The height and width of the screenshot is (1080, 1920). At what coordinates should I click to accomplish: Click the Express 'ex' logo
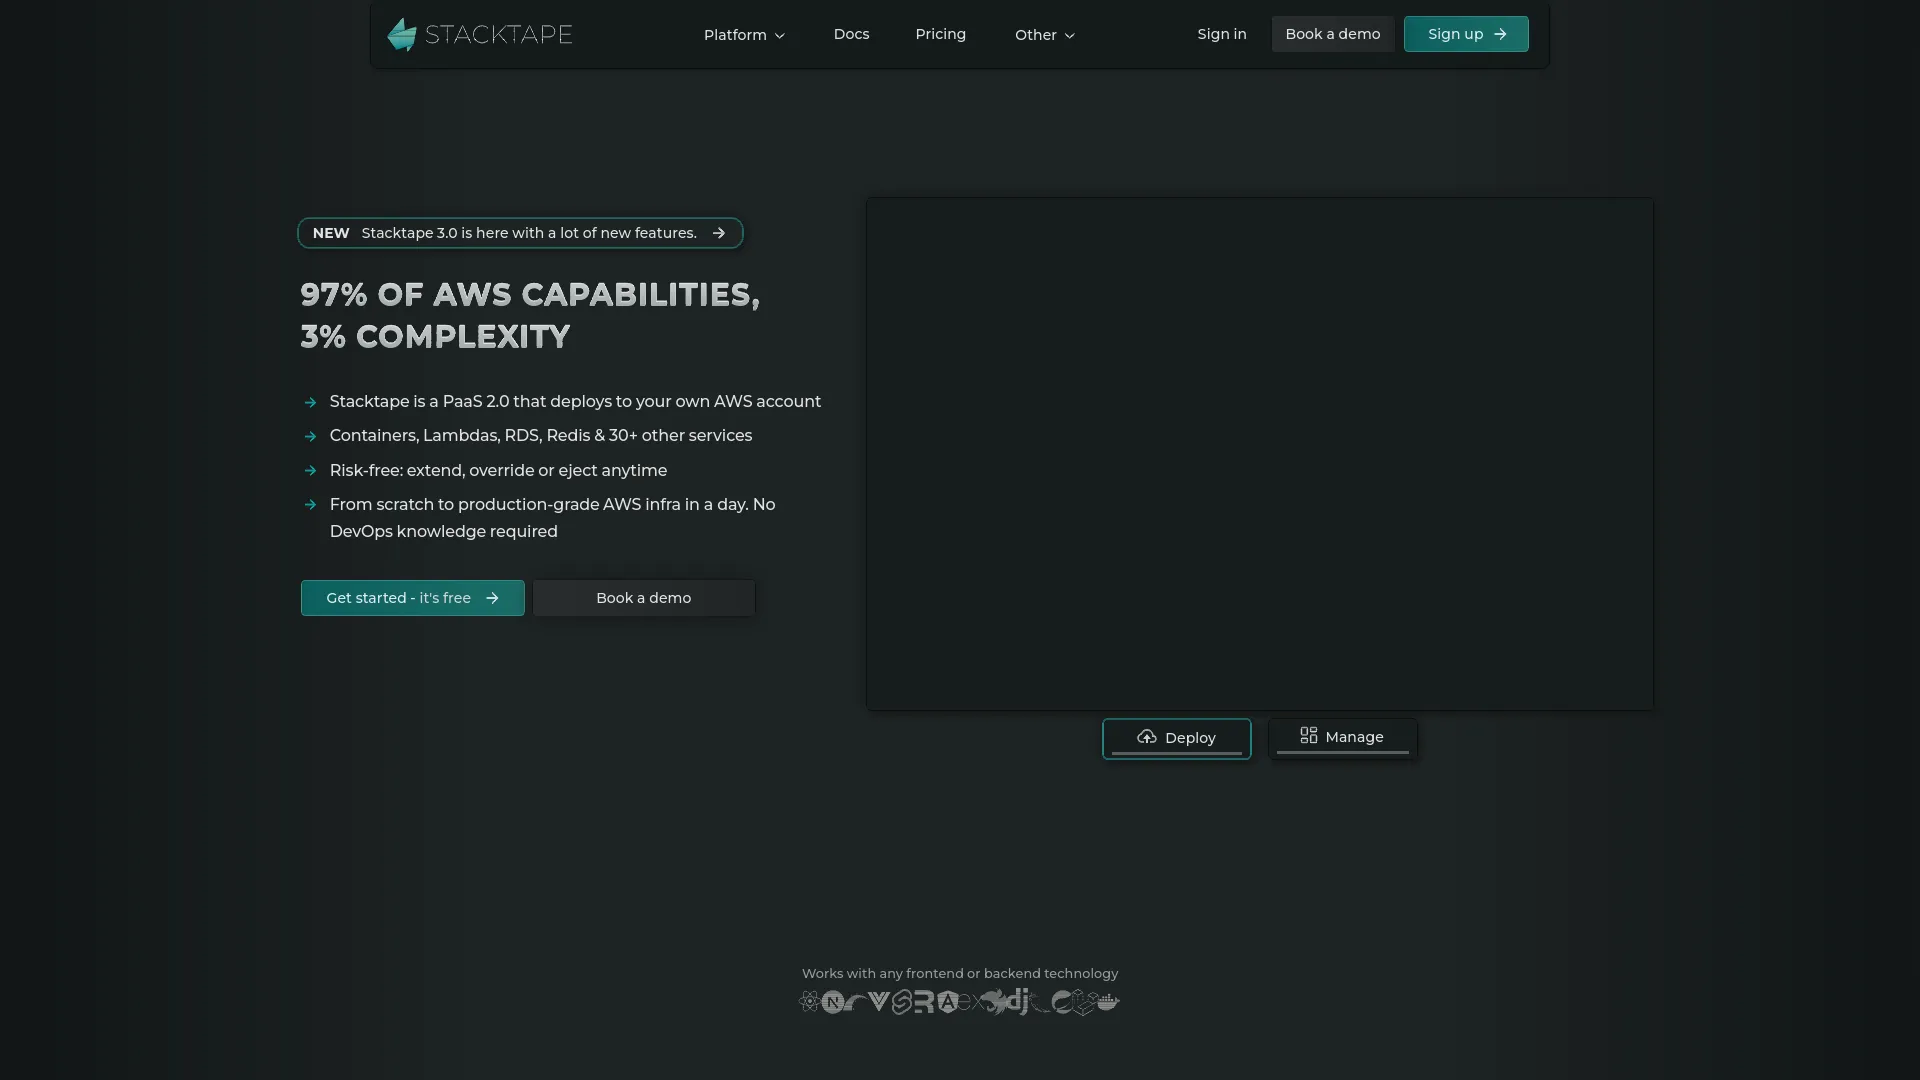tap(970, 1002)
